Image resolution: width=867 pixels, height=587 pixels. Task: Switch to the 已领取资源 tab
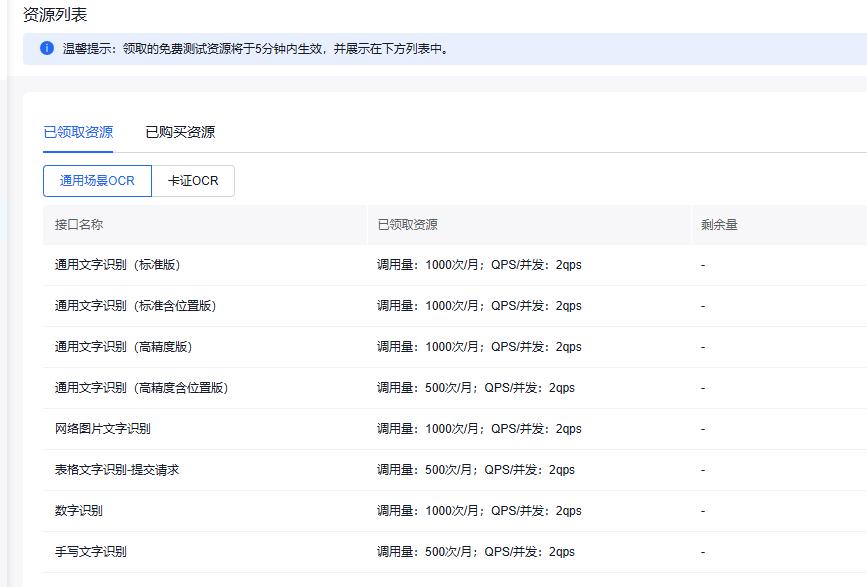78,132
